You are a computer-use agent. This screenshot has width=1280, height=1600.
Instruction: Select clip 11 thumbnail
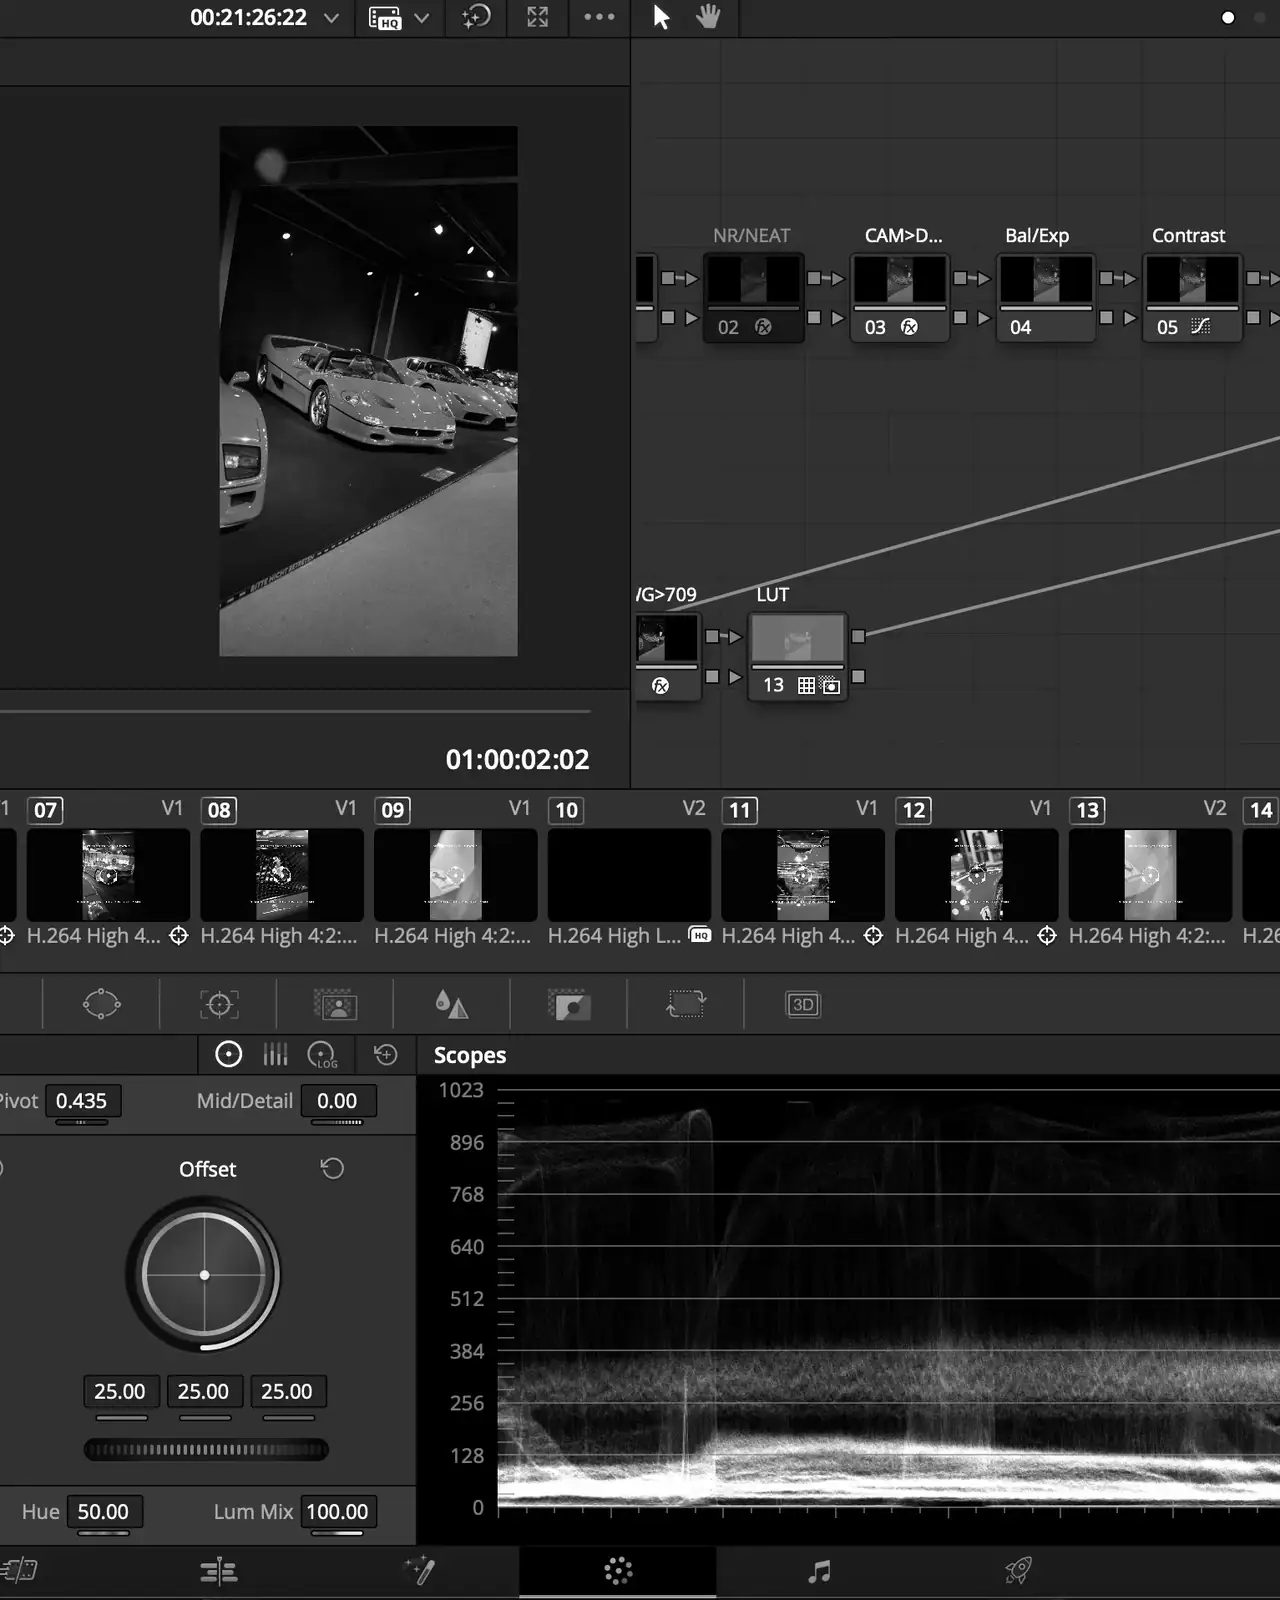(803, 874)
